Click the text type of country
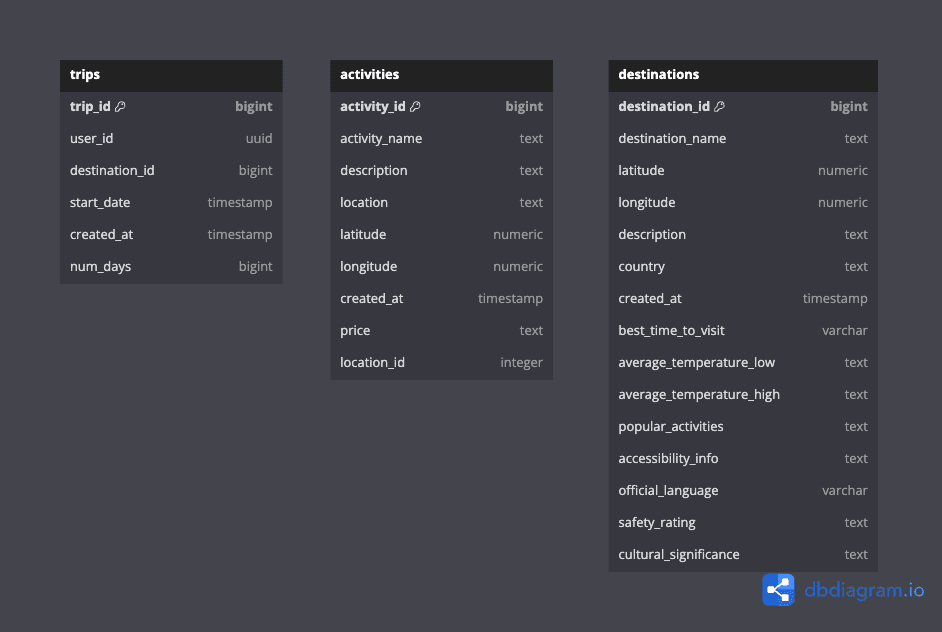The image size is (942, 632). [x=856, y=266]
